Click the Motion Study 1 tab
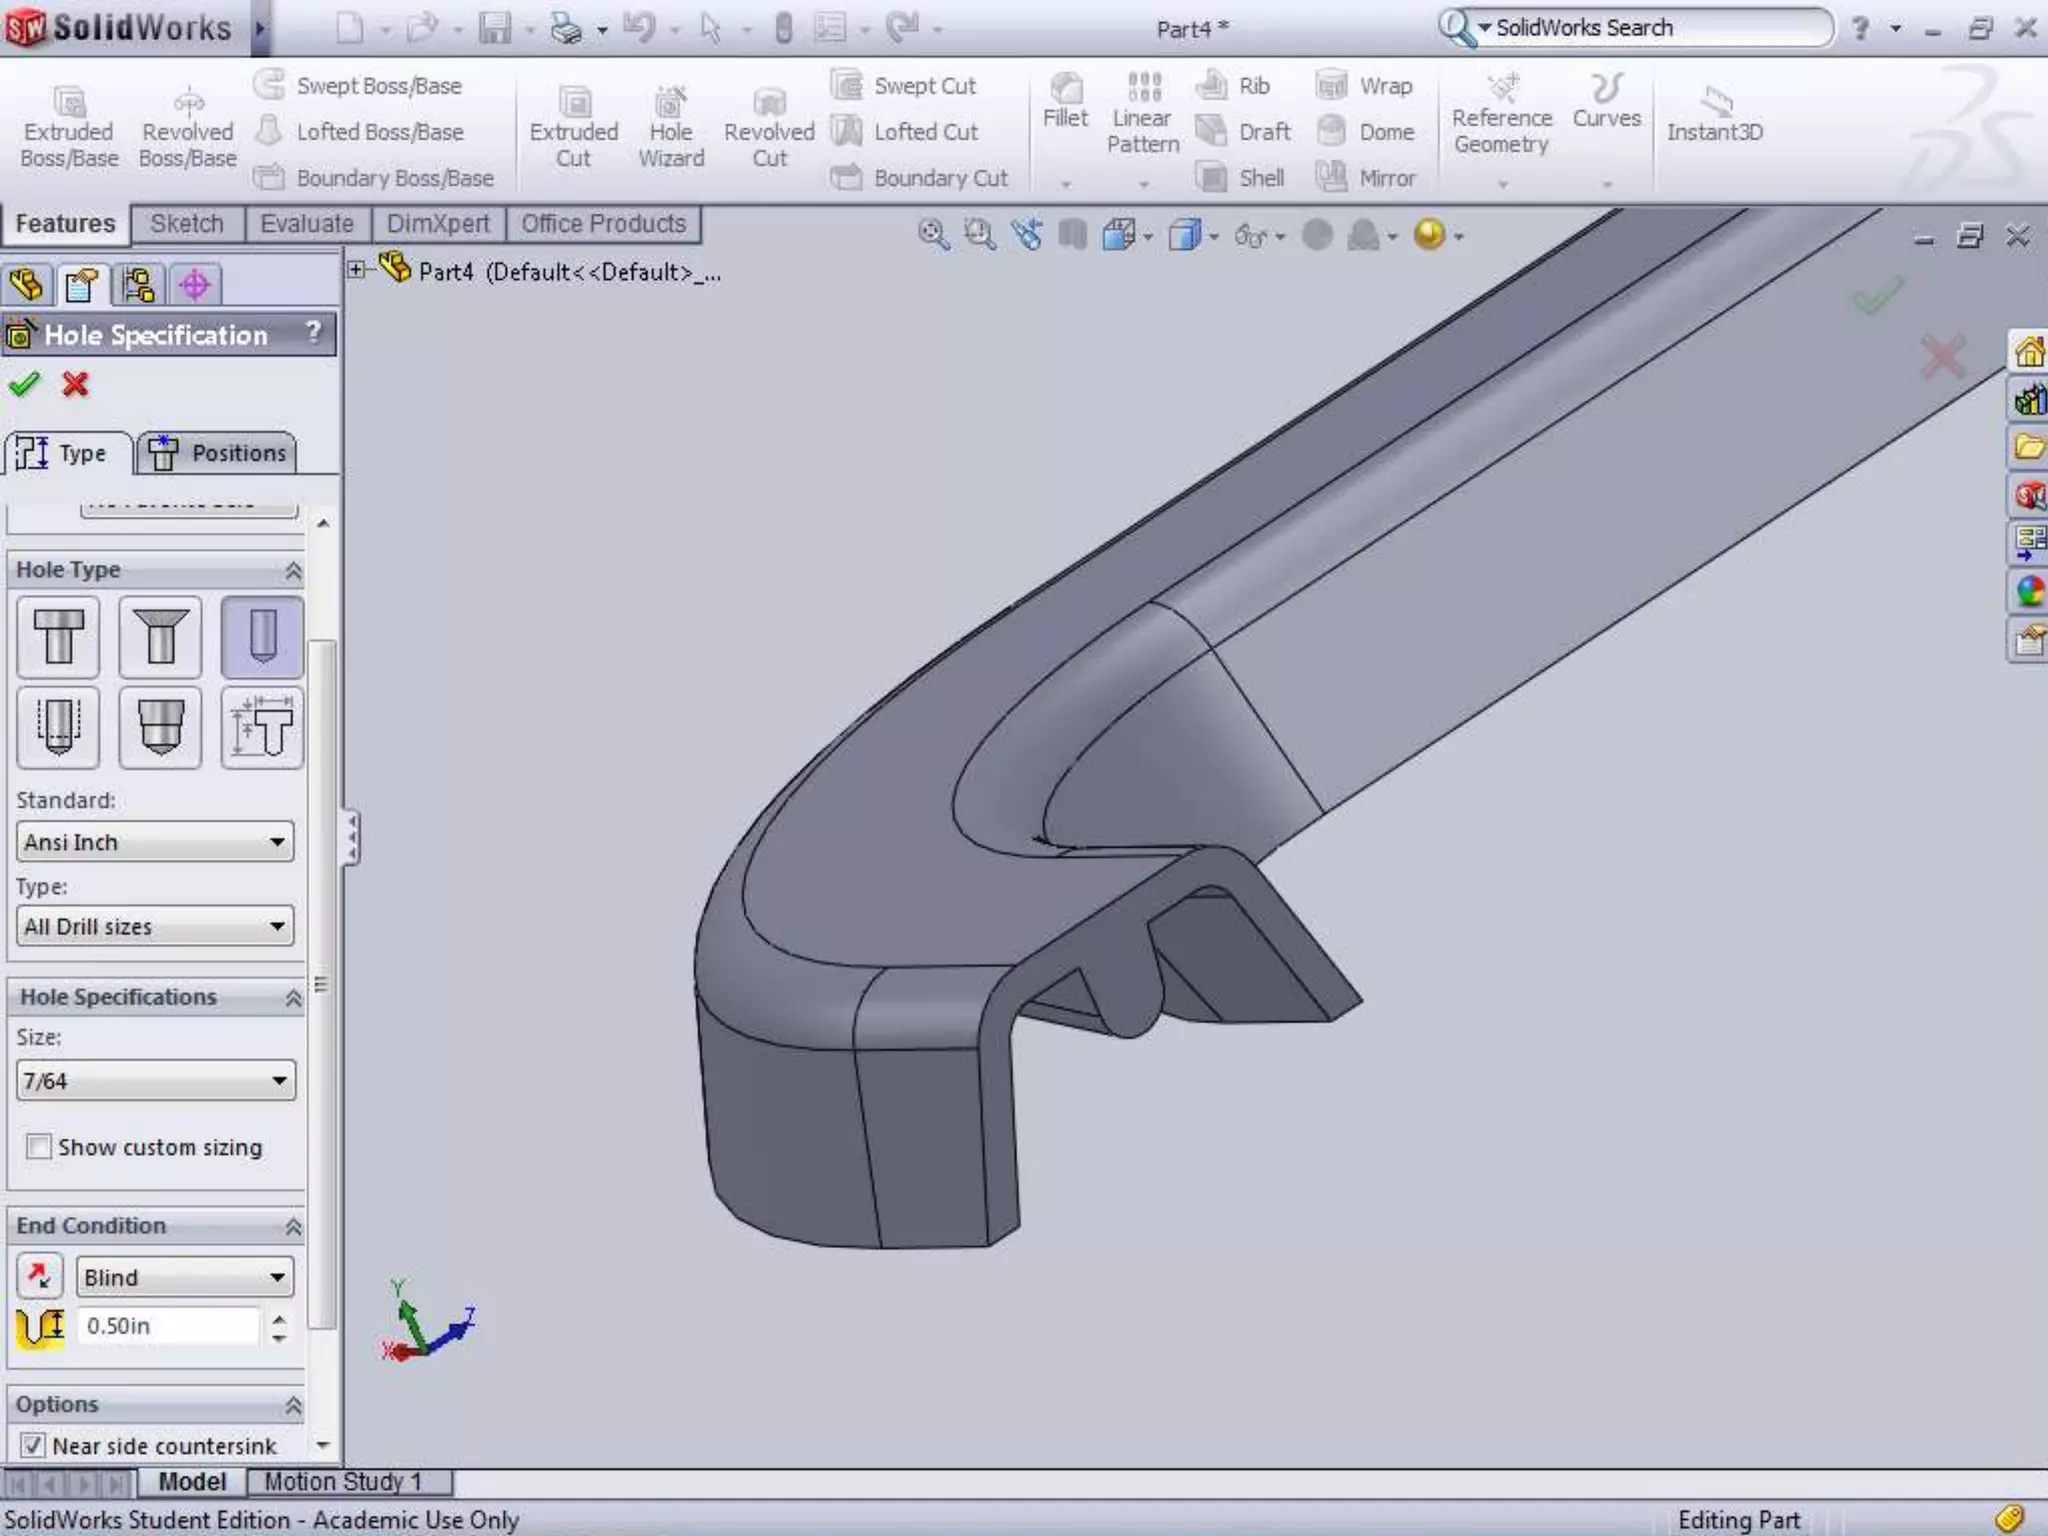 pos(343,1481)
